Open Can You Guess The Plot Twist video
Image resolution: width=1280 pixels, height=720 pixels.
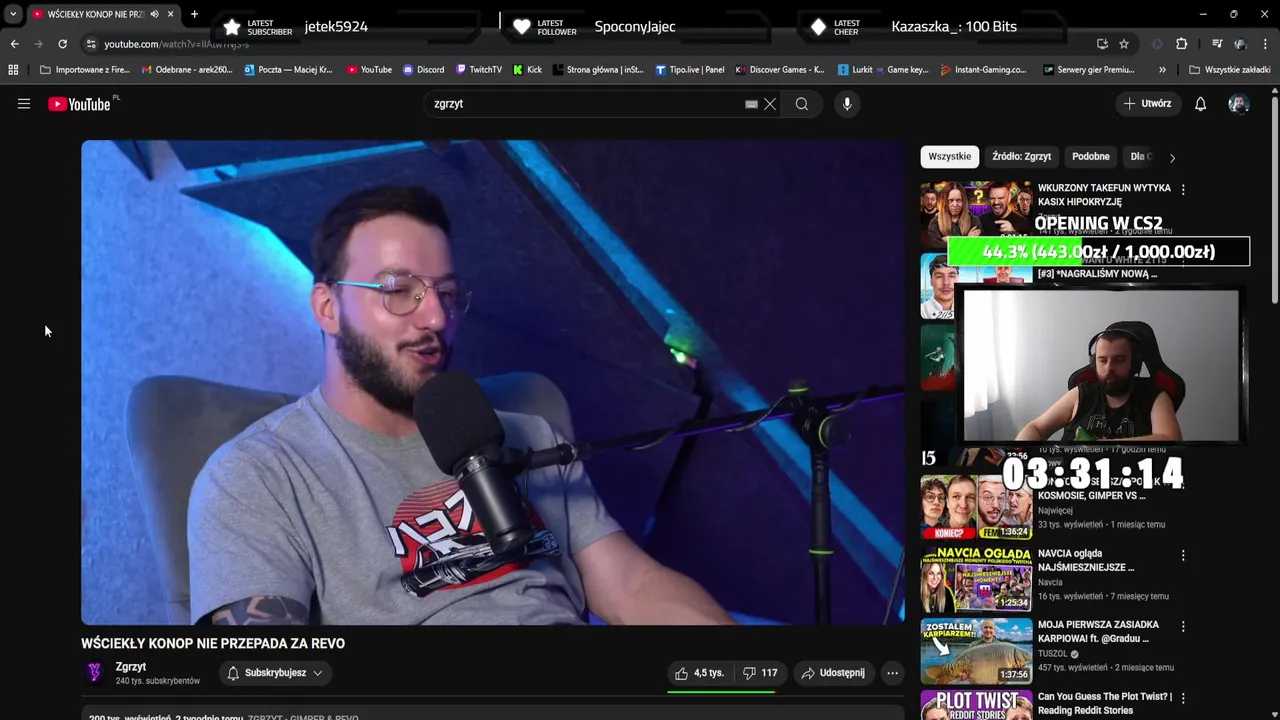(x=1105, y=703)
